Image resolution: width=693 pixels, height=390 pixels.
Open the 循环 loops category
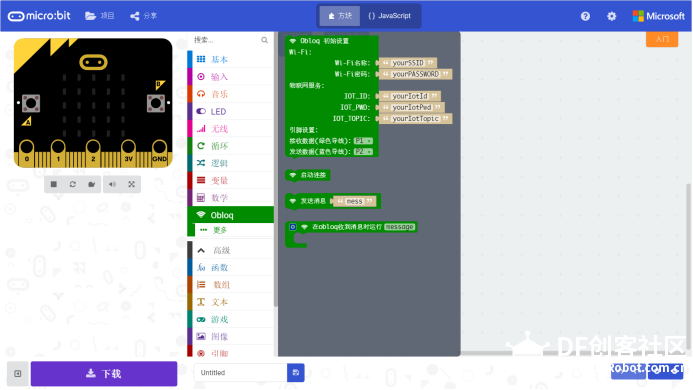click(x=231, y=146)
